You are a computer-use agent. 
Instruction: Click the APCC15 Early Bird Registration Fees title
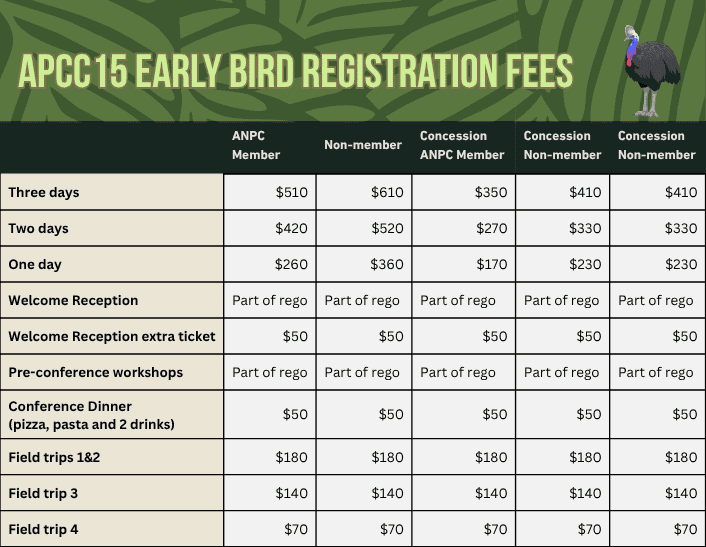click(x=296, y=72)
